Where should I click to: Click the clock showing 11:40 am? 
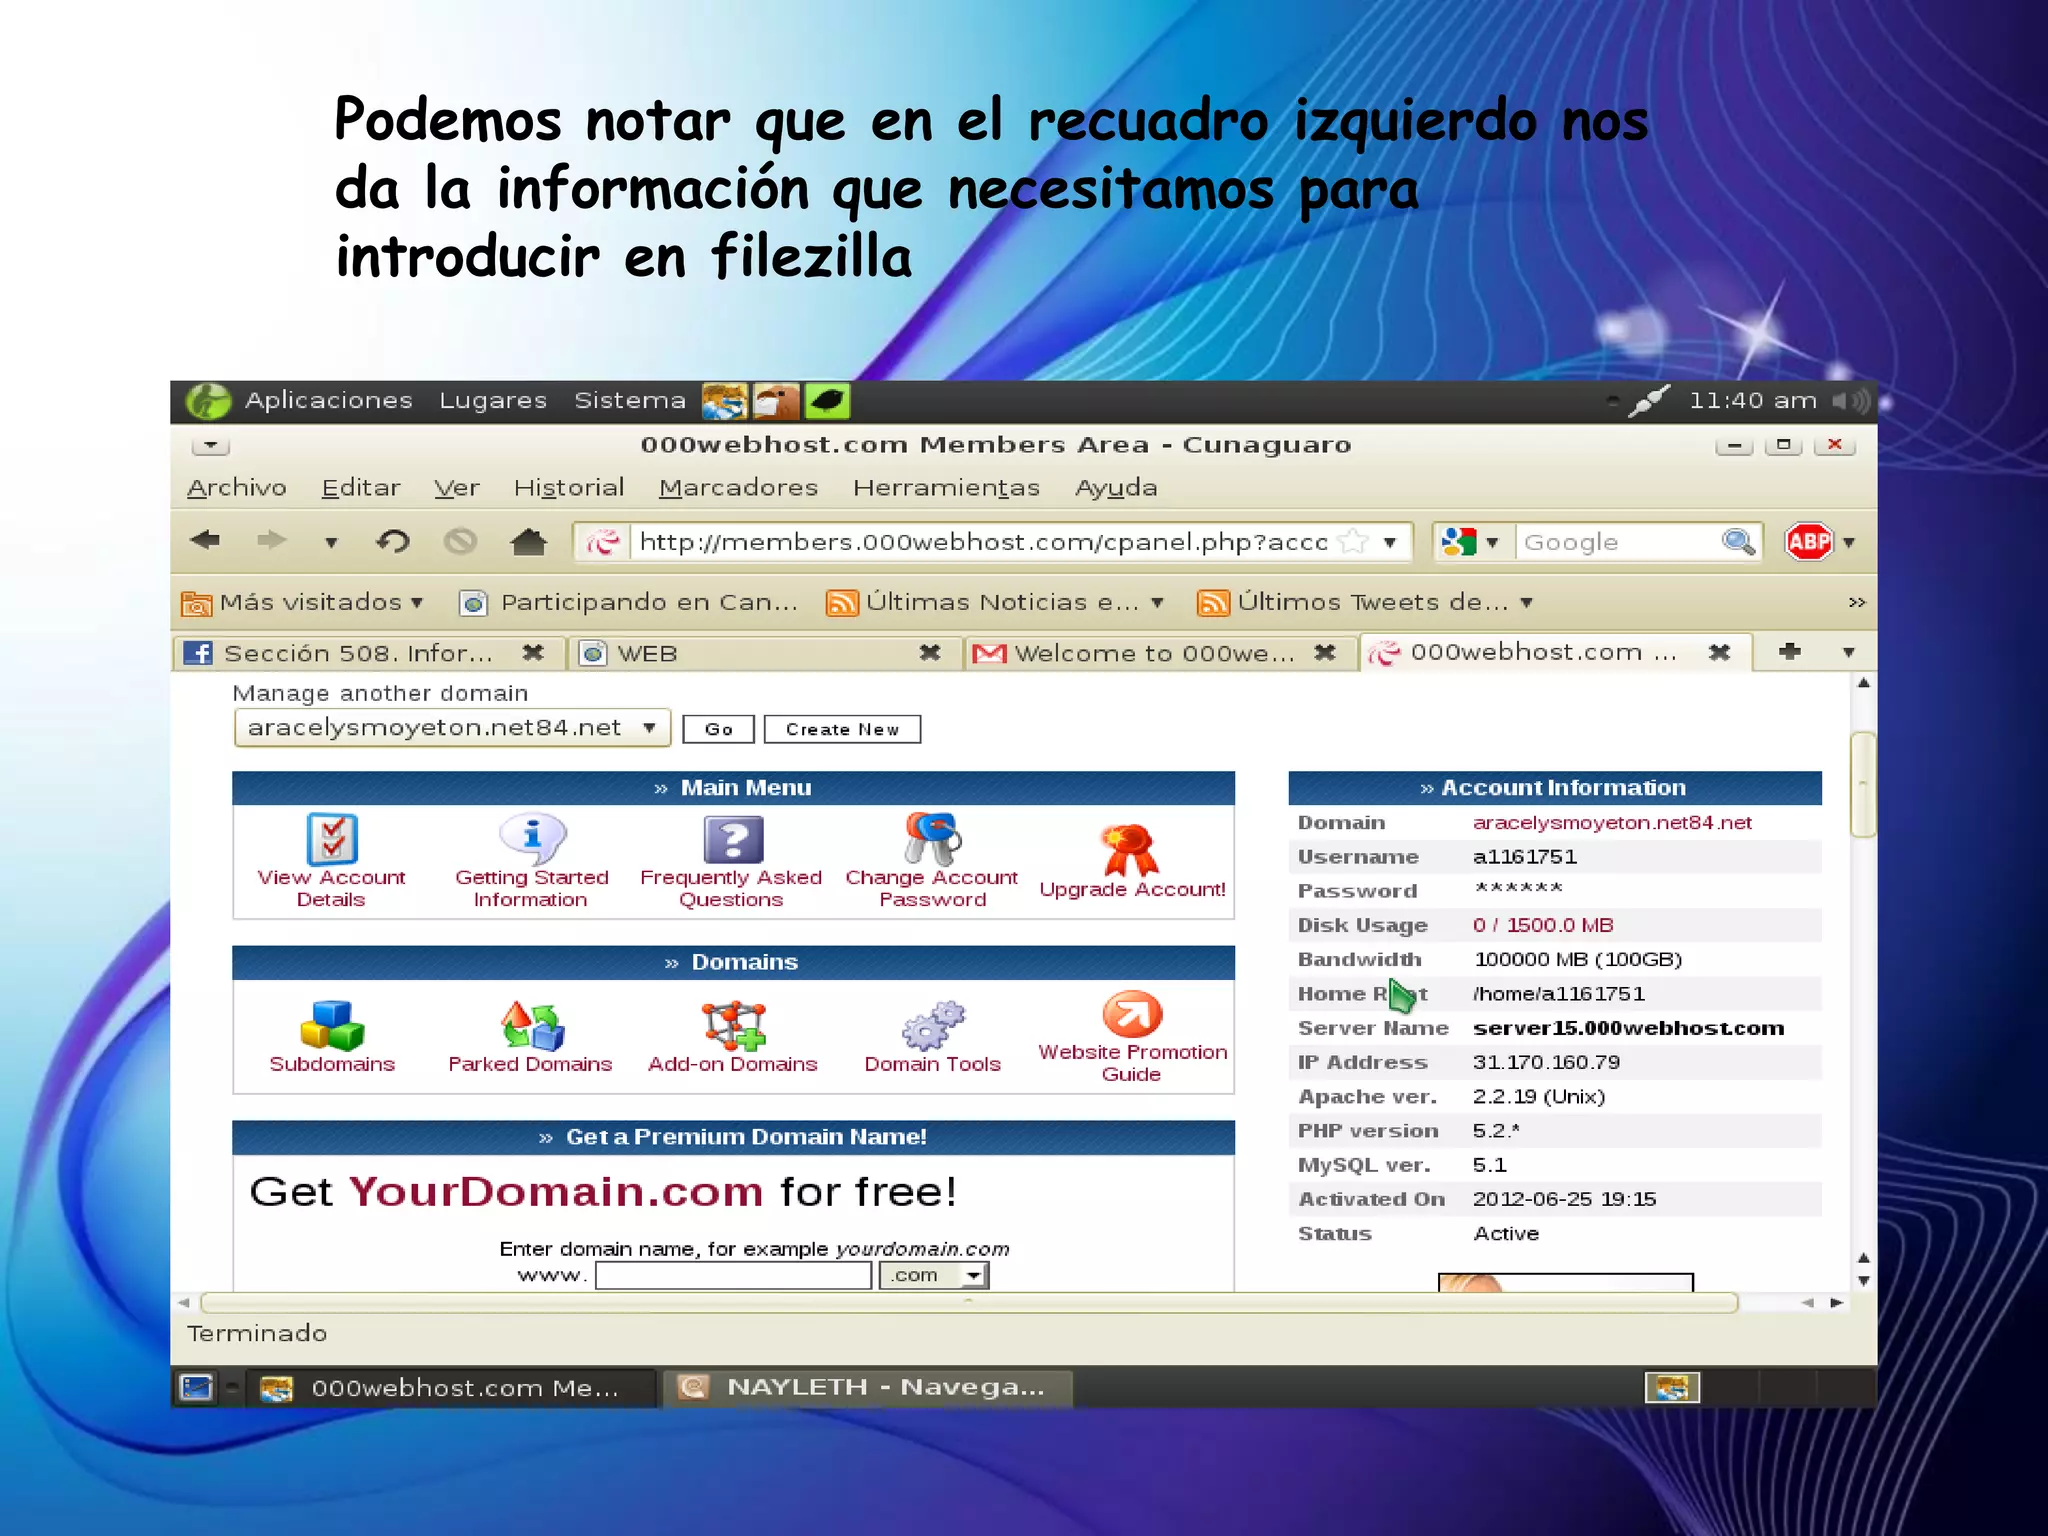1752,400
